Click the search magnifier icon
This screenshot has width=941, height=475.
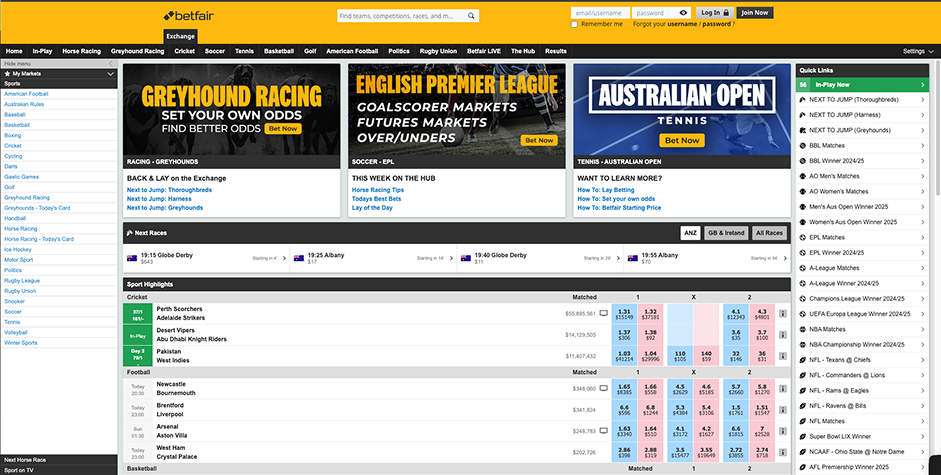(472, 16)
